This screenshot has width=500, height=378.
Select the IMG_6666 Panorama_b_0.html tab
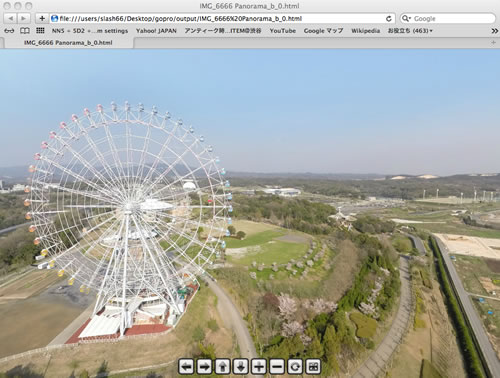[68, 43]
